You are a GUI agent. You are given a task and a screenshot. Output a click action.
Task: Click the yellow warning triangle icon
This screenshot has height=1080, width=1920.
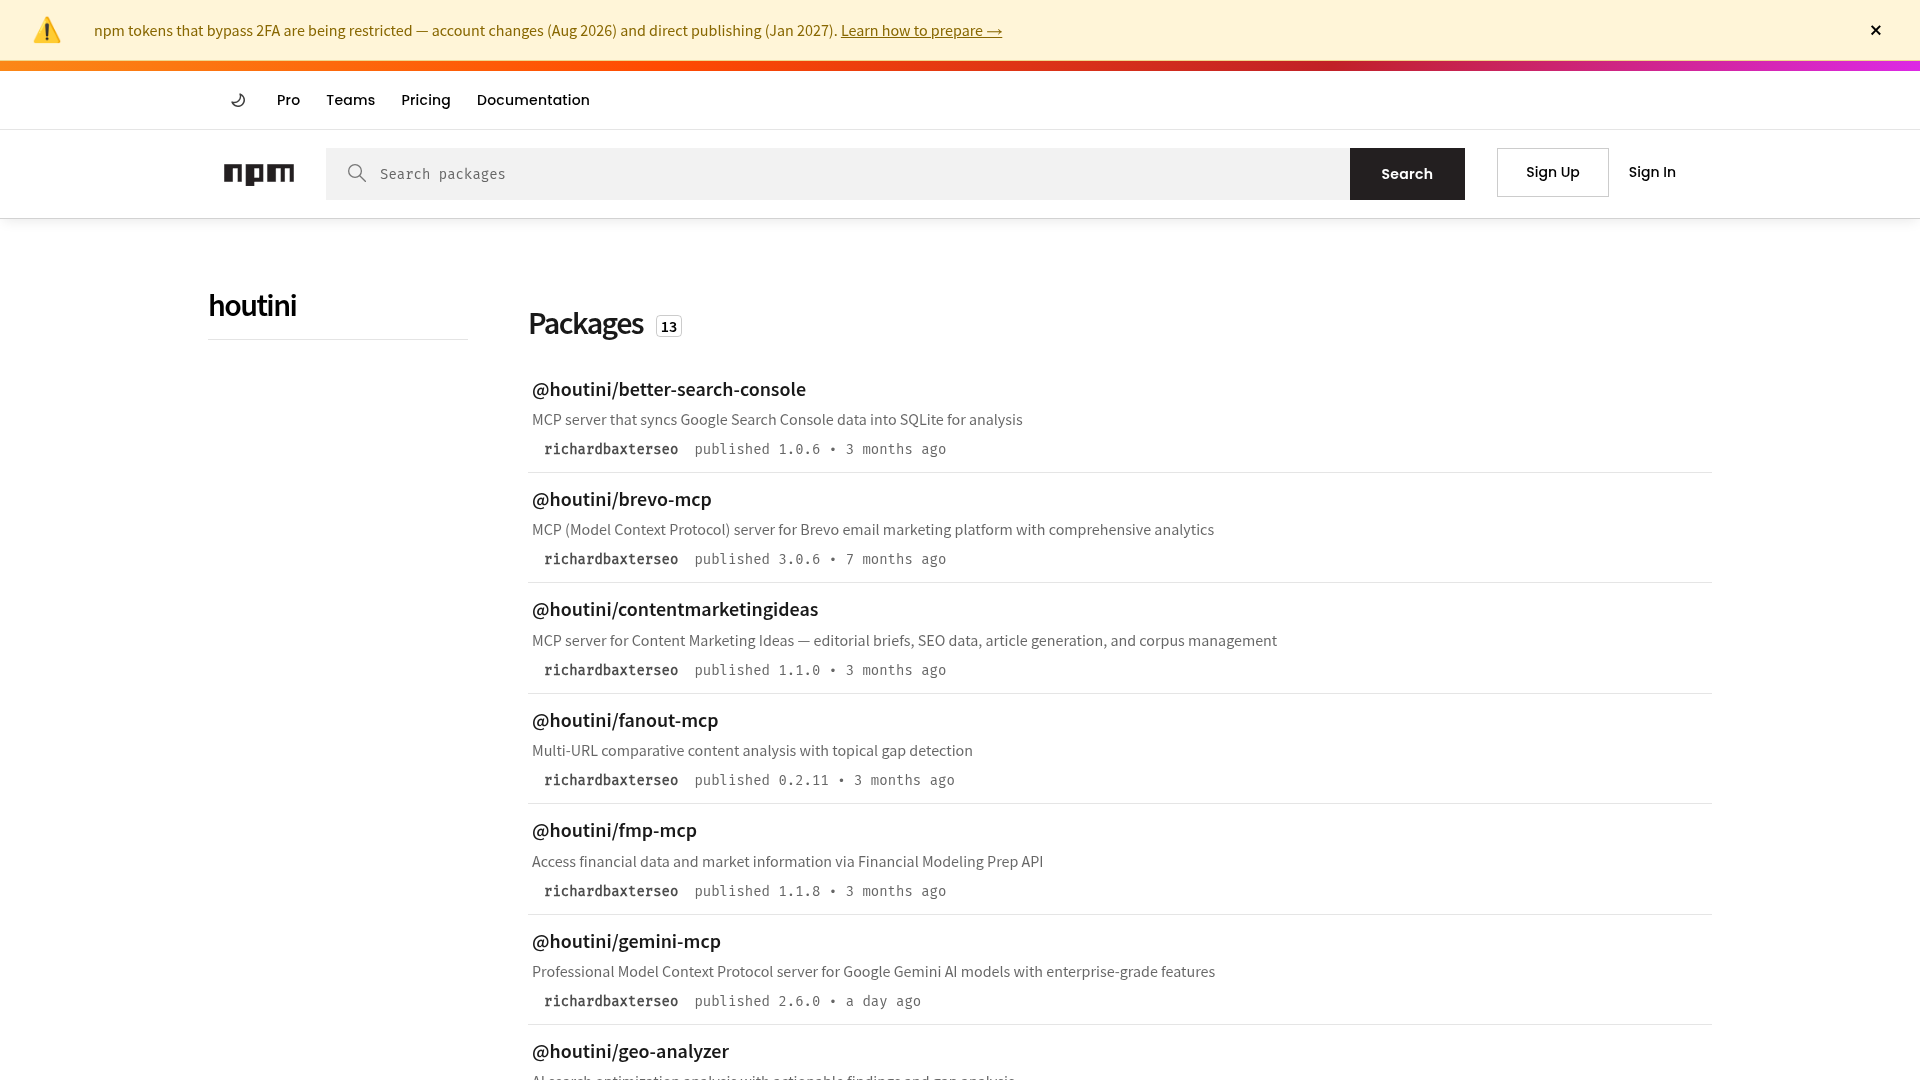(x=47, y=30)
